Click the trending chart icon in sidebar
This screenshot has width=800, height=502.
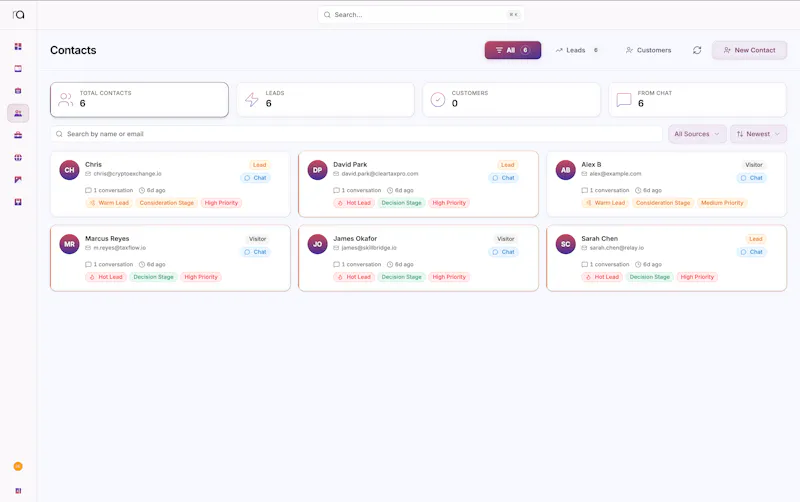pos(18,180)
